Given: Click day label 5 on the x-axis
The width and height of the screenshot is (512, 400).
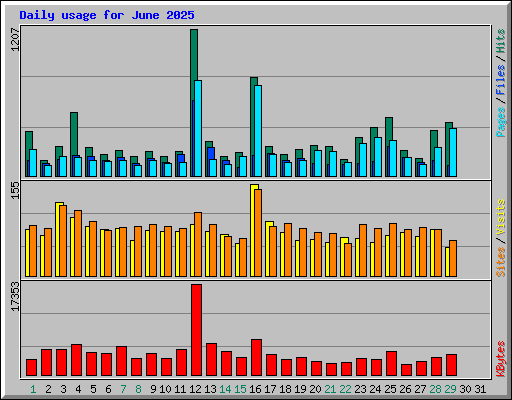Looking at the screenshot, I should tap(93, 389).
